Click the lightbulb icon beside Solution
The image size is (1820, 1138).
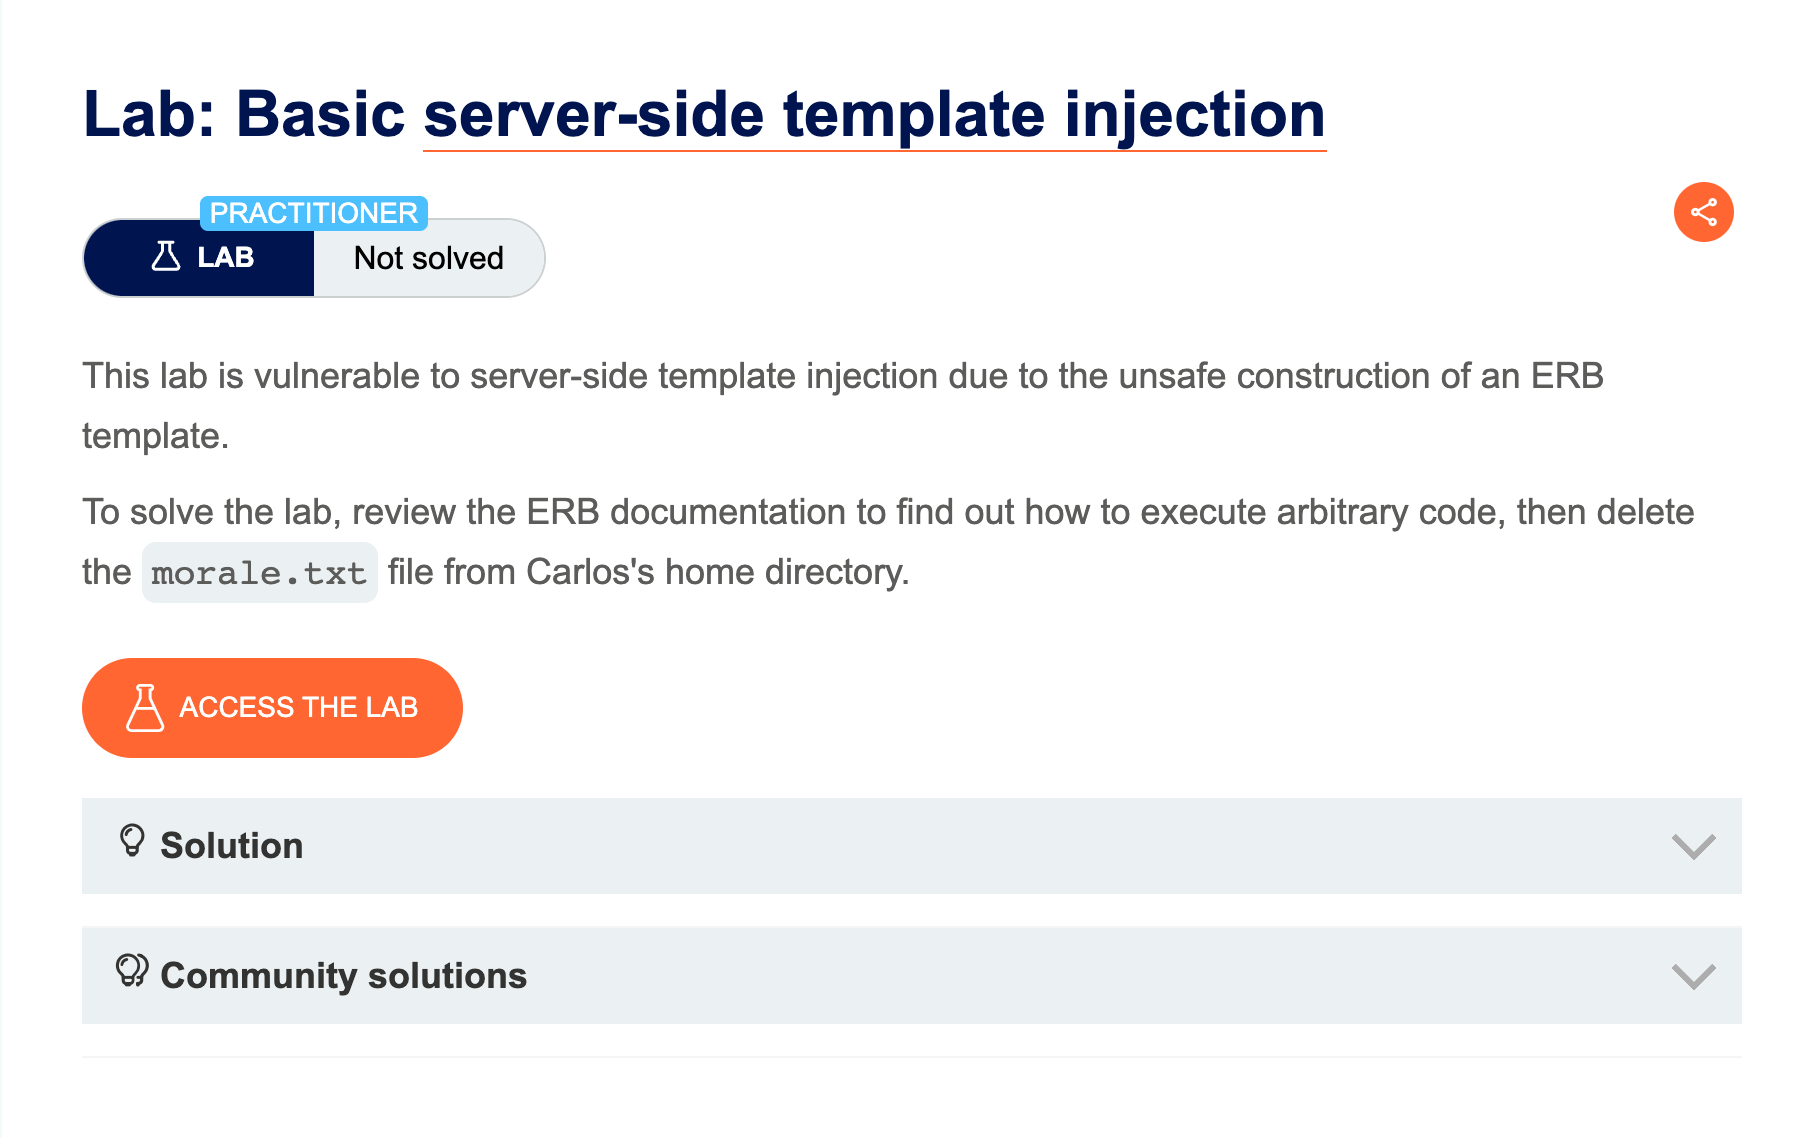(132, 841)
